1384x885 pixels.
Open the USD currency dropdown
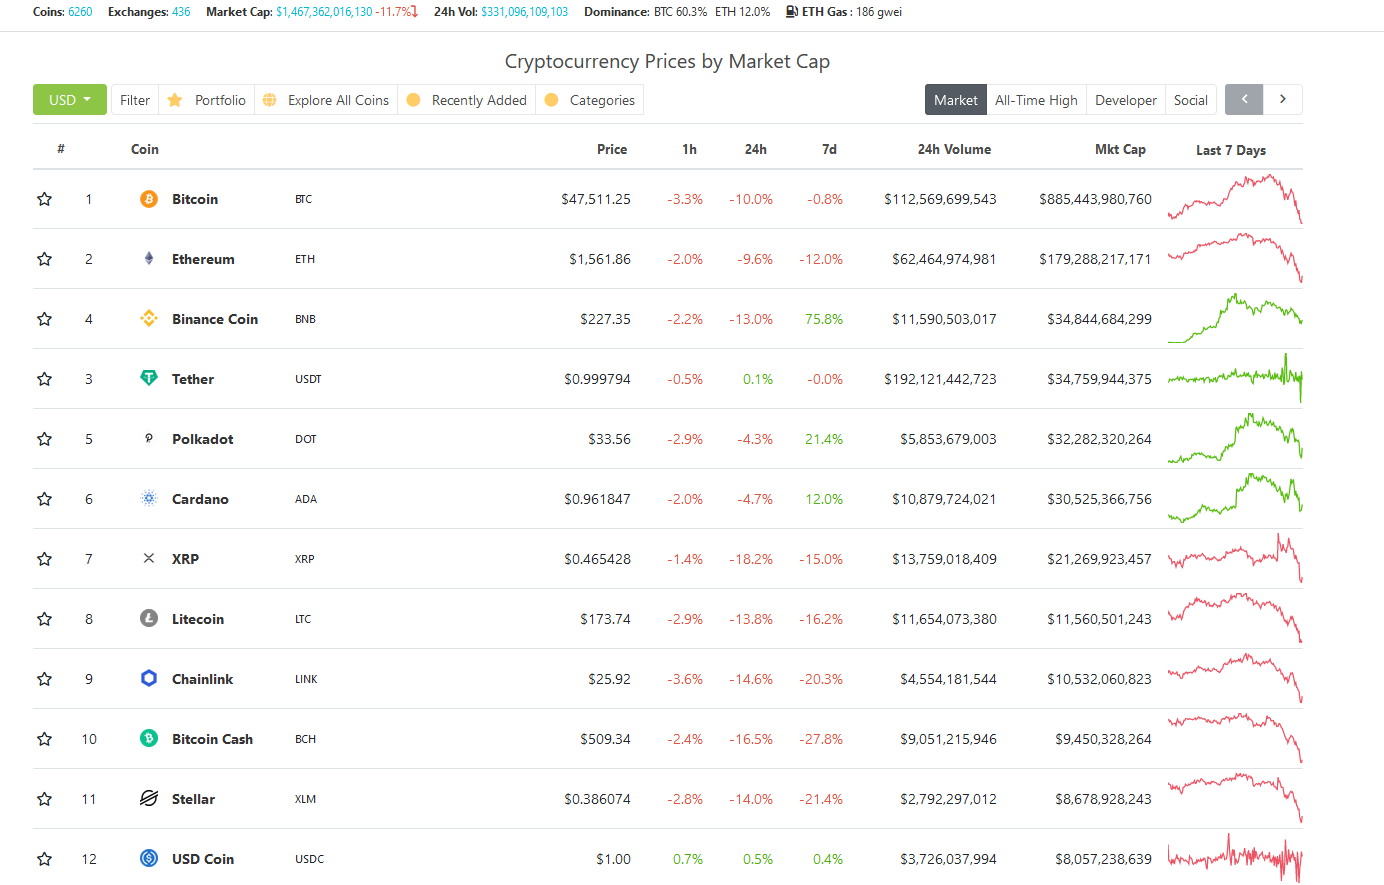(x=70, y=100)
